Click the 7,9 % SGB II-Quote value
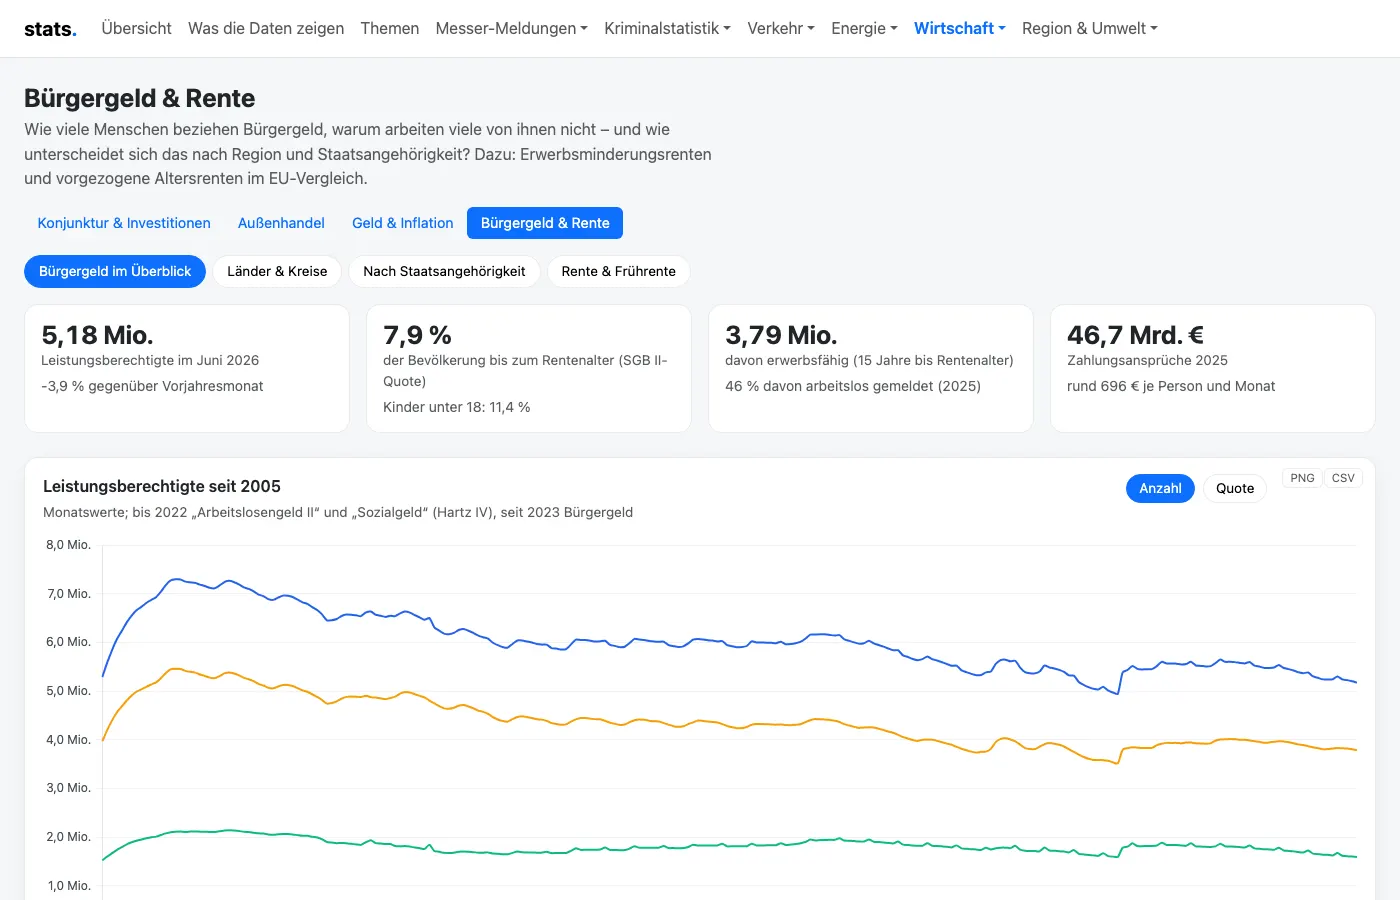The image size is (1400, 900). (417, 335)
